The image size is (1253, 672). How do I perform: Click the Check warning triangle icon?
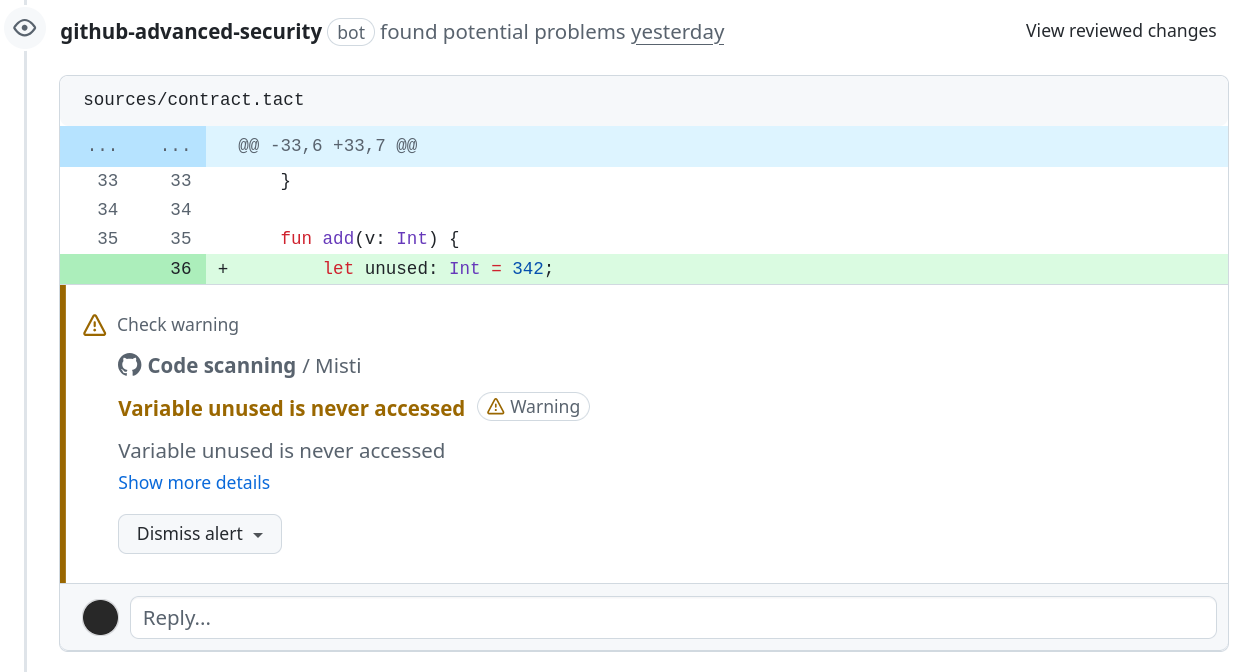(95, 325)
